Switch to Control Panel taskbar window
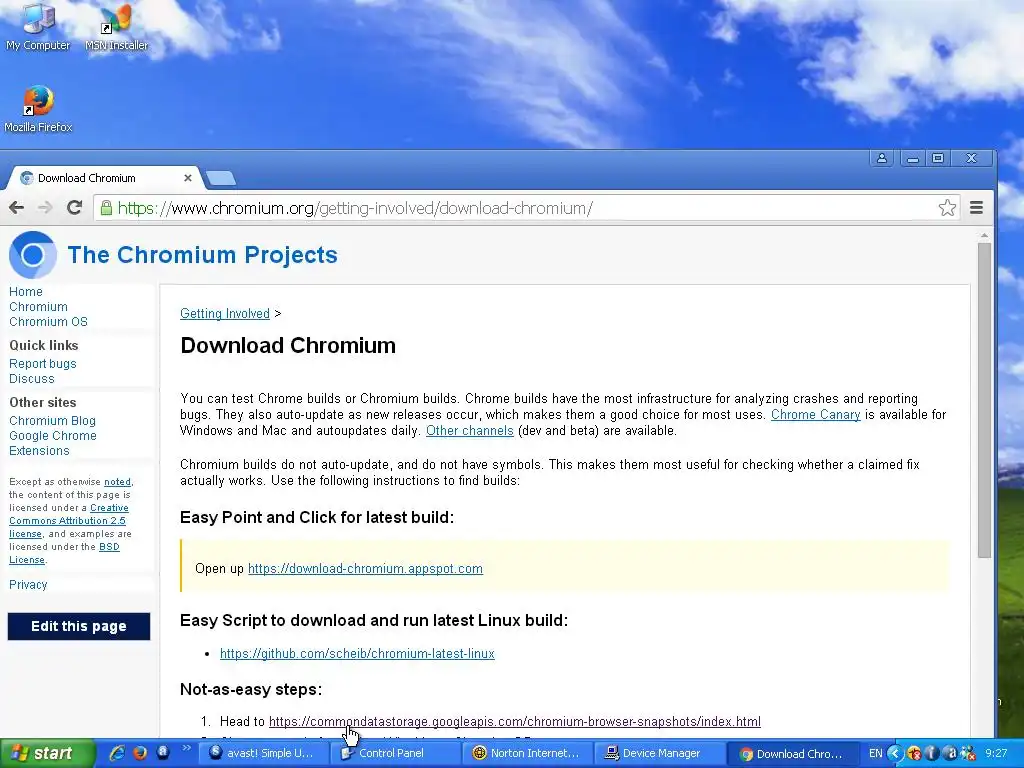Screen dimensions: 1024x768 click(x=396, y=753)
